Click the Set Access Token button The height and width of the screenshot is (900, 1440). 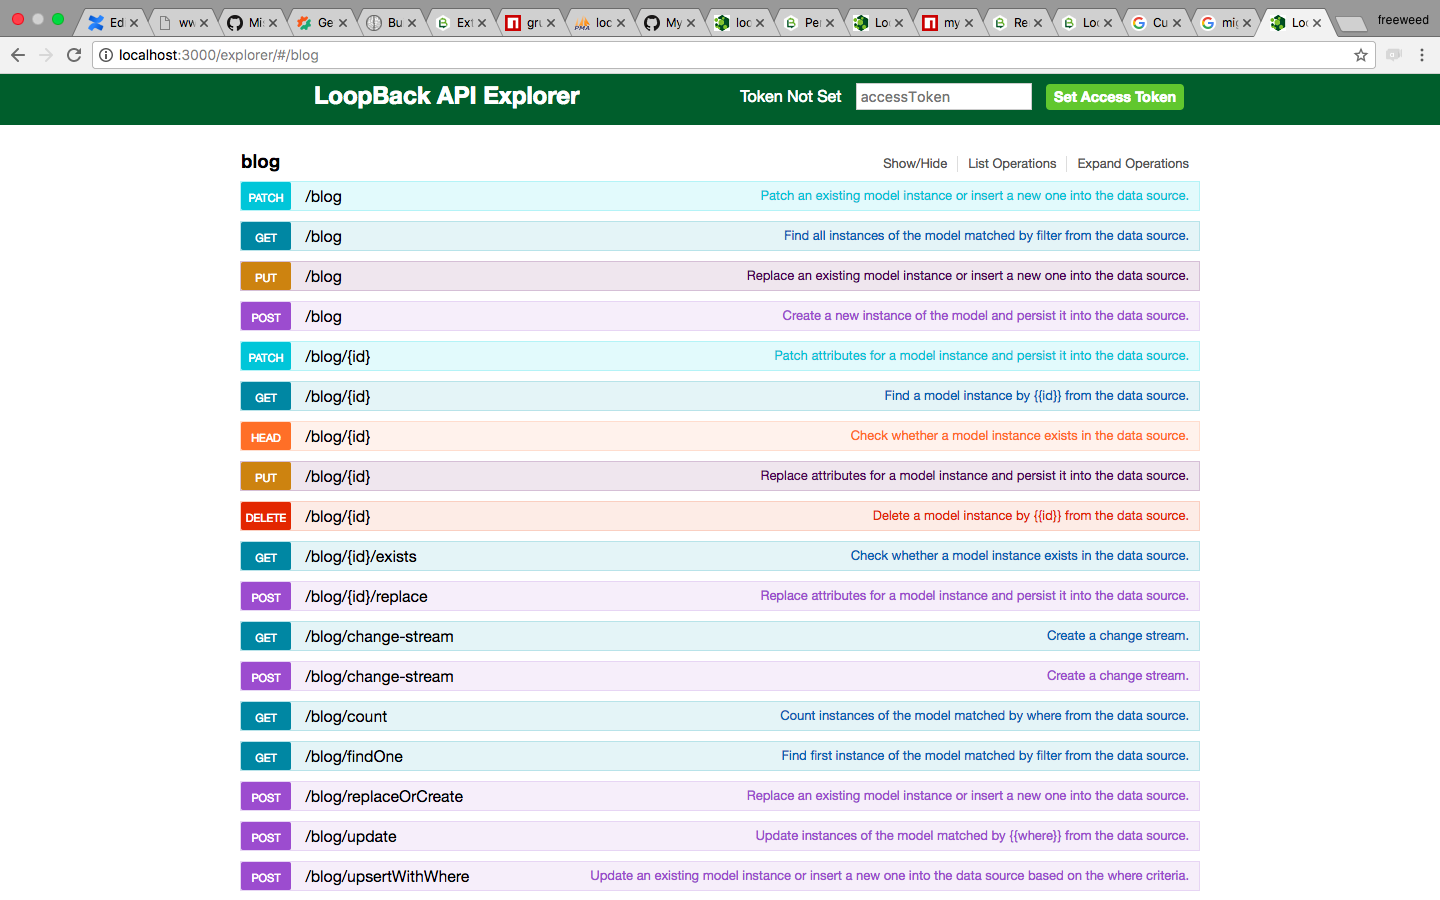(x=1114, y=96)
